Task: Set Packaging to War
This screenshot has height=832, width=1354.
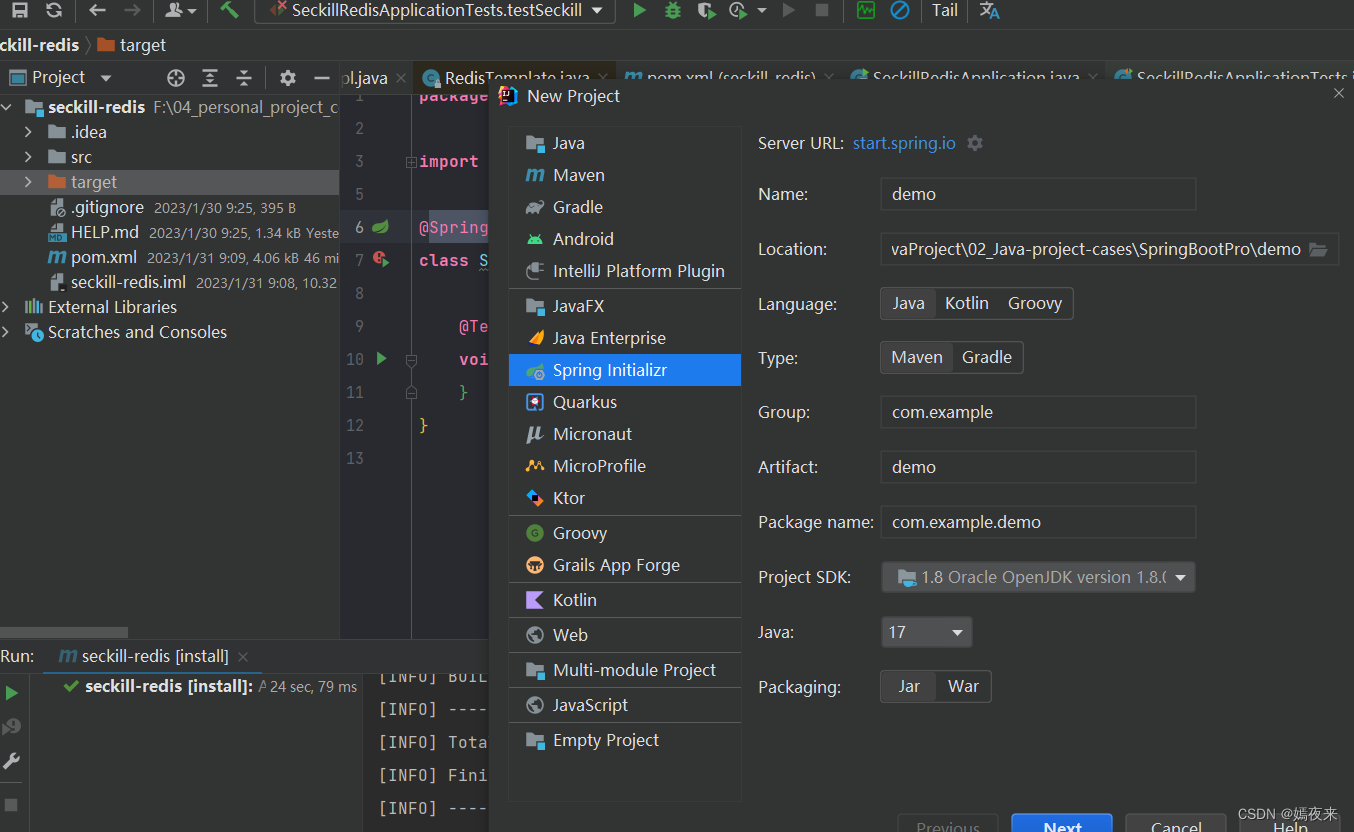Action: click(x=963, y=686)
